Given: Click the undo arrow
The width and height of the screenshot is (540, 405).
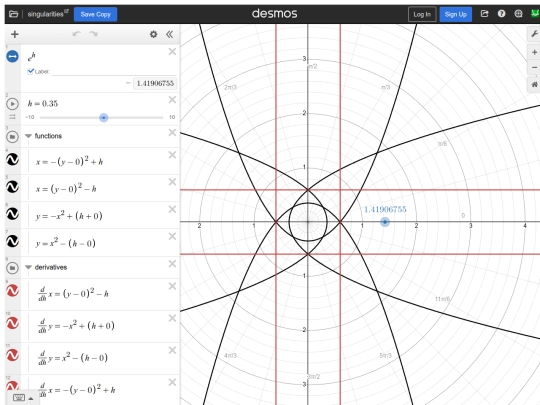Looking at the screenshot, I should 76,34.
